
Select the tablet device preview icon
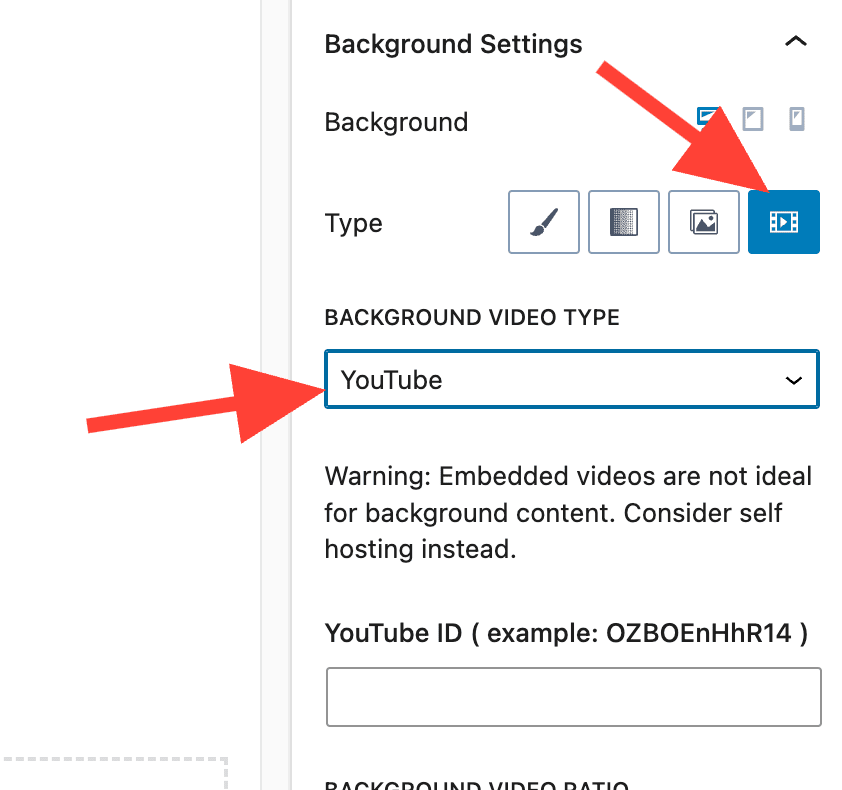(x=752, y=120)
